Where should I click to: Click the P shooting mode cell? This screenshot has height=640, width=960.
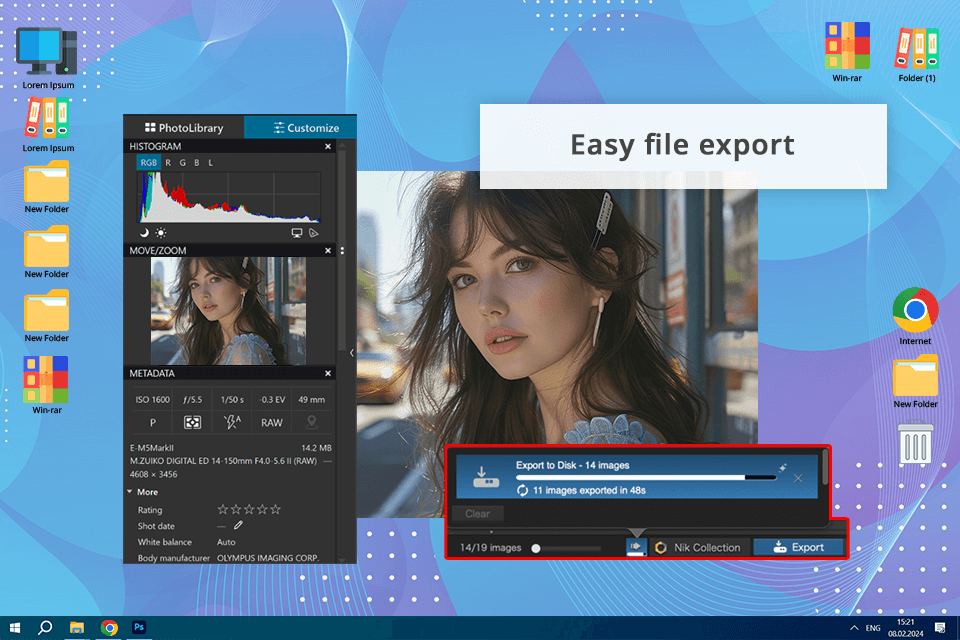[x=152, y=423]
